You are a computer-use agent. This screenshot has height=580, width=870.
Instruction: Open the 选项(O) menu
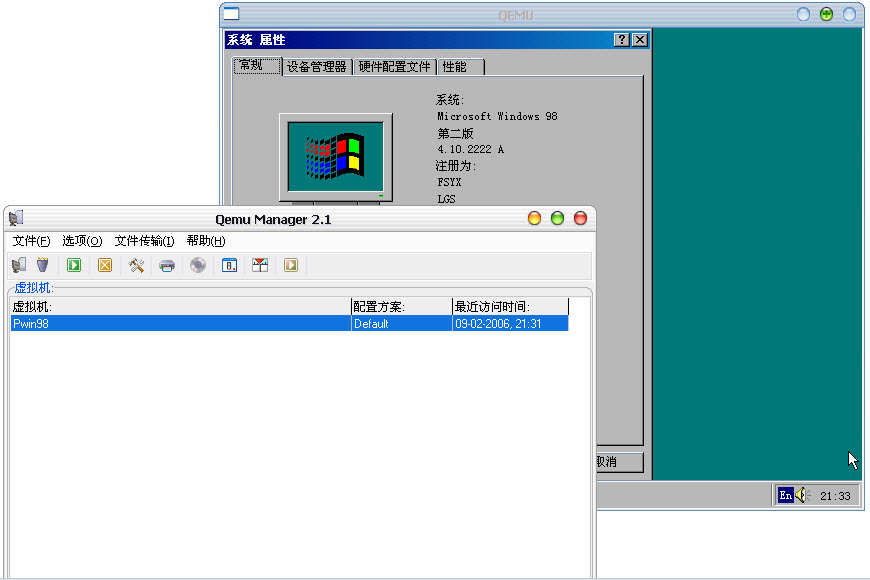(82, 241)
